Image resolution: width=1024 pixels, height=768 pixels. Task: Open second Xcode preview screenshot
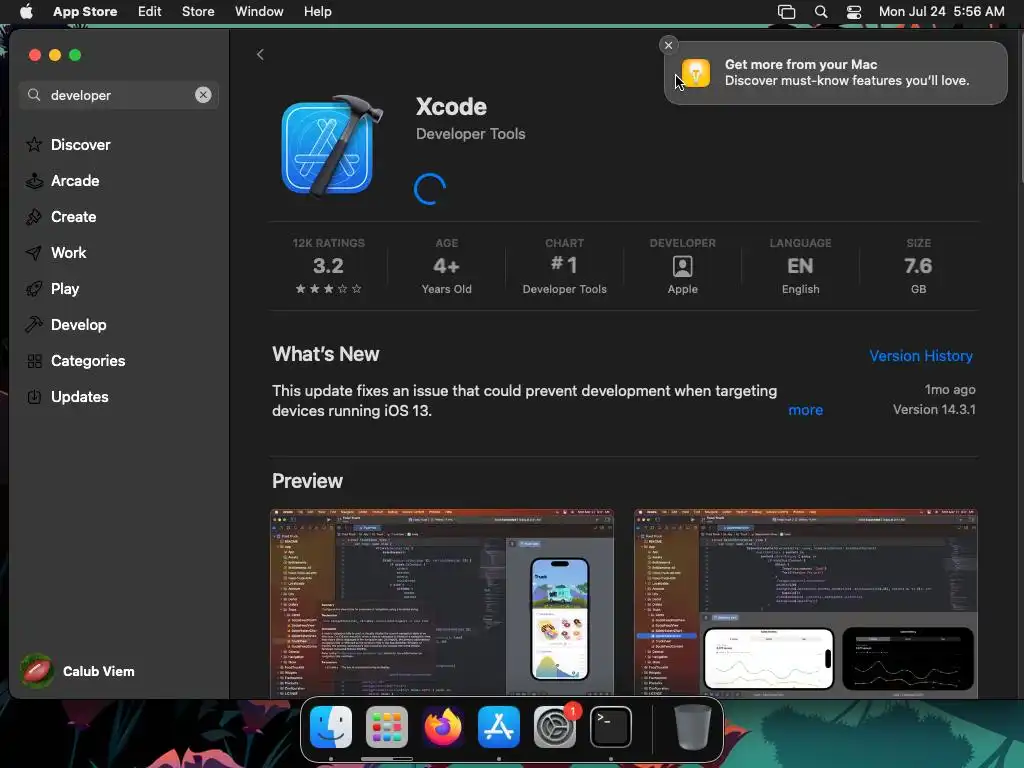tap(806, 602)
